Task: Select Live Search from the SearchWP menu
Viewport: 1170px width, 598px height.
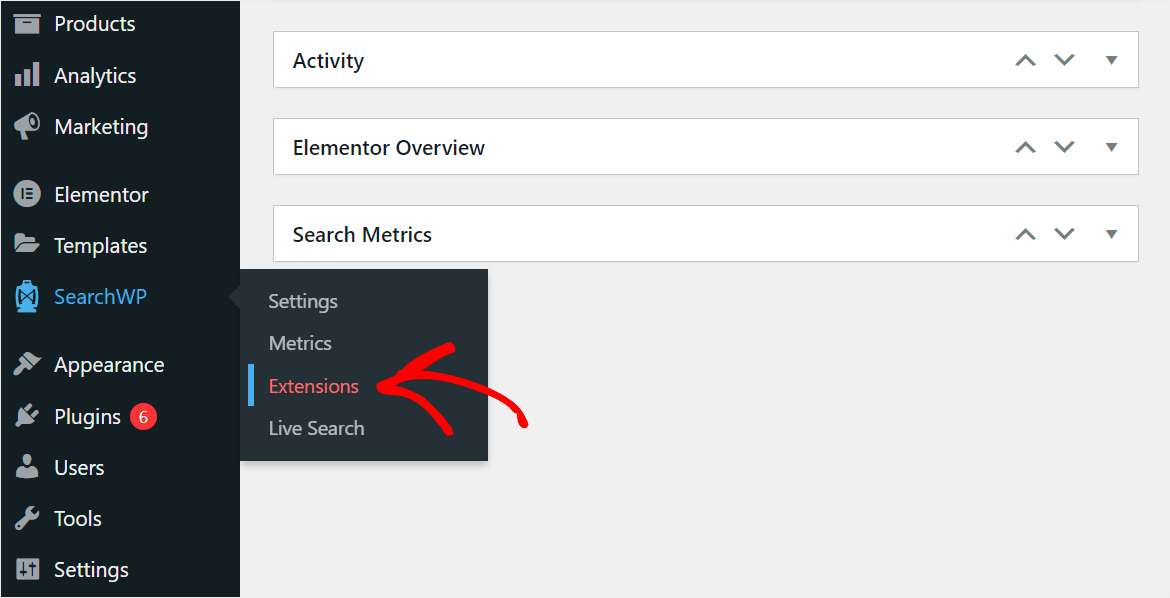Action: [316, 427]
